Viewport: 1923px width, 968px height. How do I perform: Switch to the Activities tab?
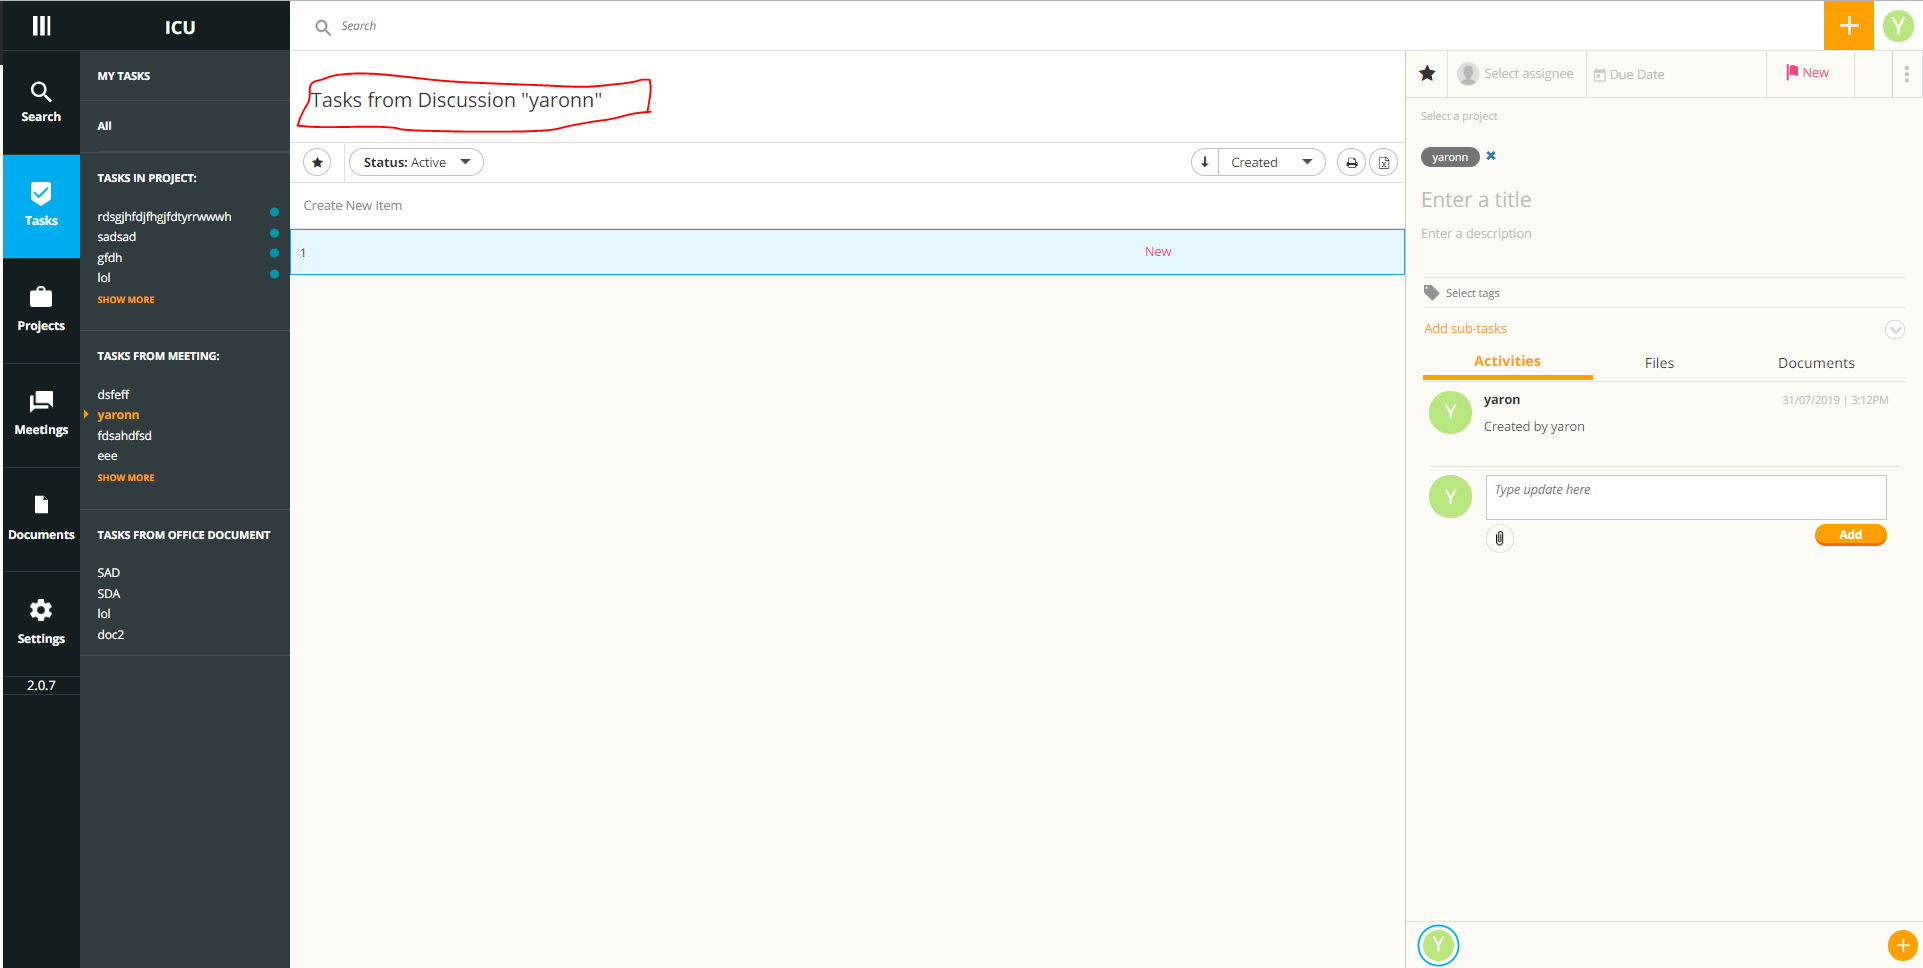click(x=1507, y=362)
